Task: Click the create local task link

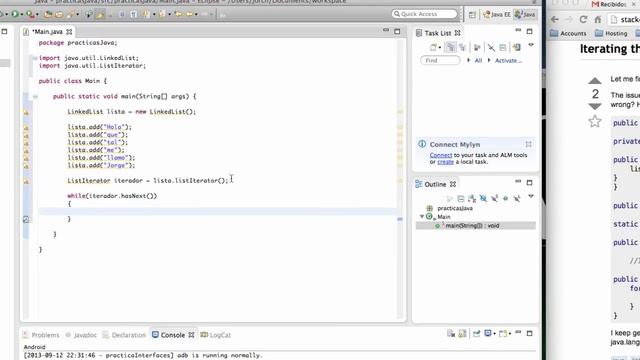Action: [445, 162]
